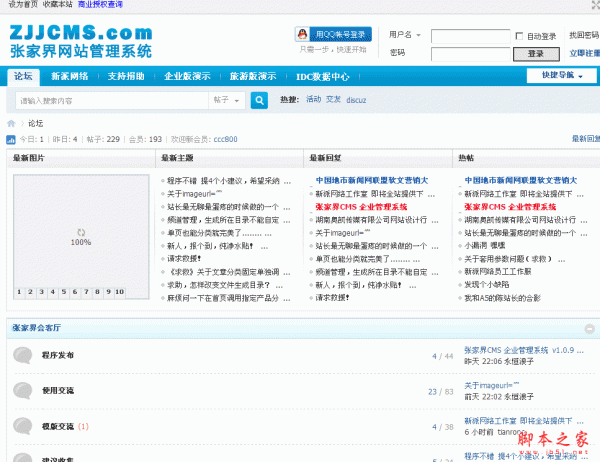Screen dimensions: 600x462
Task: Click the 交友 hot search keyword
Action: click(333, 100)
